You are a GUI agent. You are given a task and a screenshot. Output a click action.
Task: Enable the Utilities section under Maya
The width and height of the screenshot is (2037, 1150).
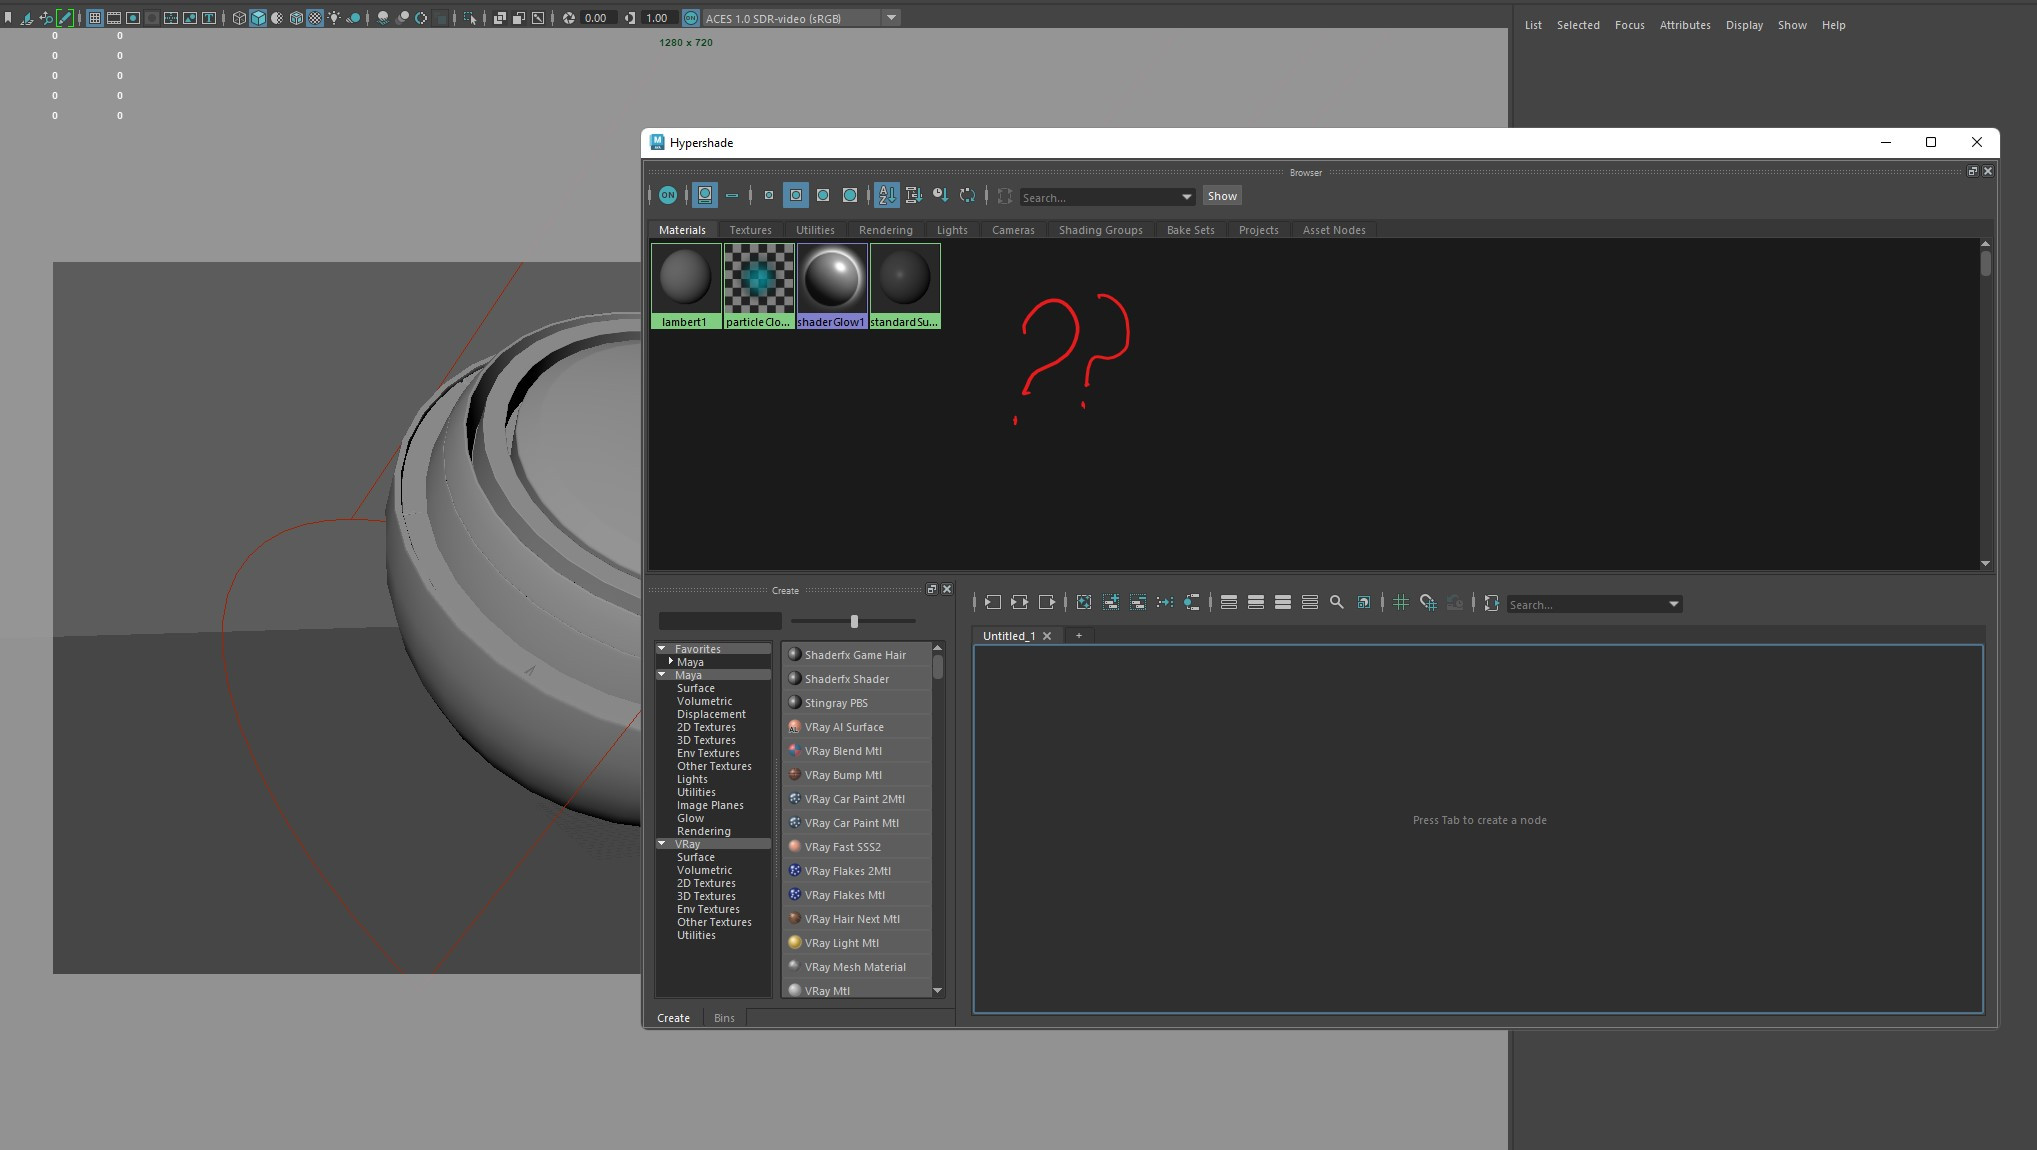[694, 792]
